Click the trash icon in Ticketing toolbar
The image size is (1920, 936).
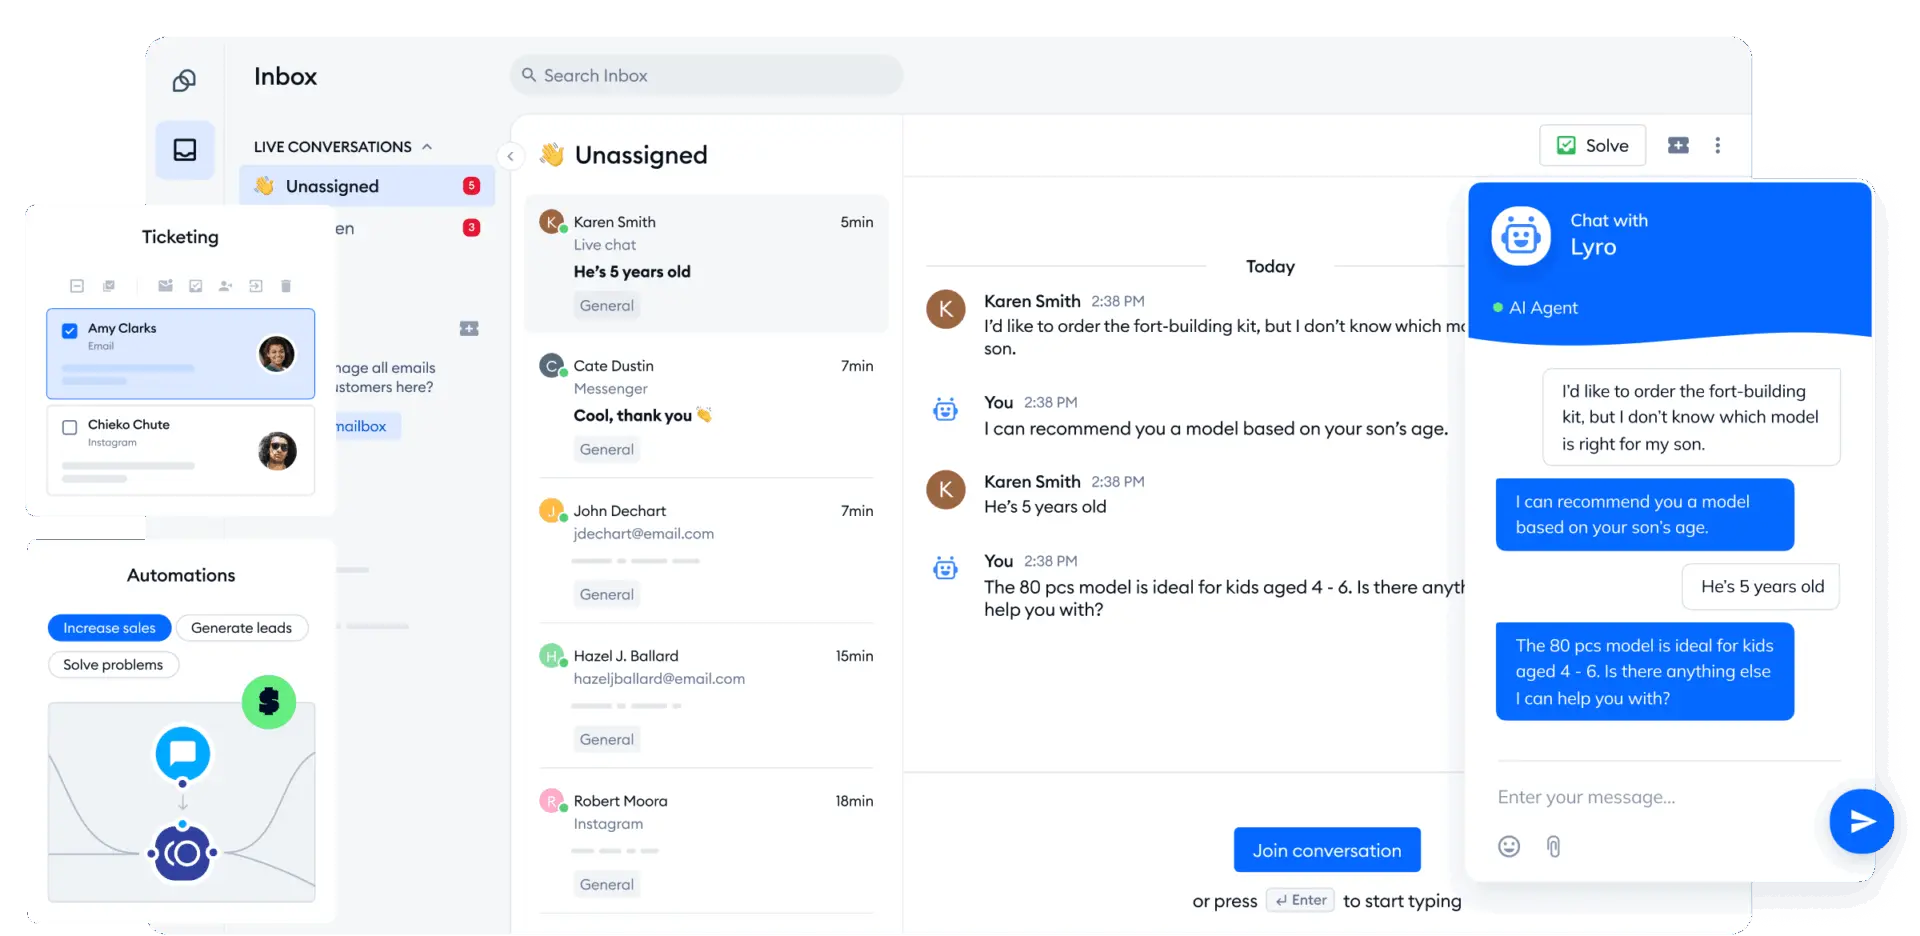[286, 286]
